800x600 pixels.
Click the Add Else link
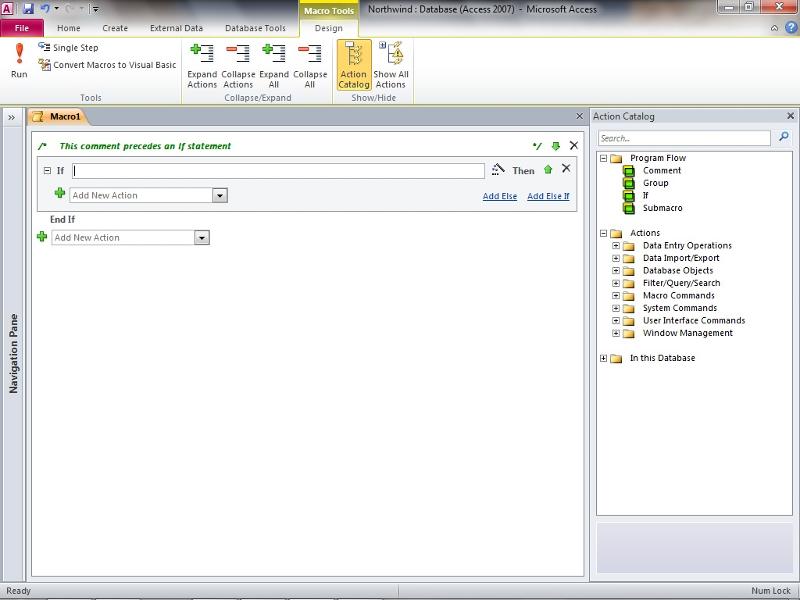[x=499, y=196]
